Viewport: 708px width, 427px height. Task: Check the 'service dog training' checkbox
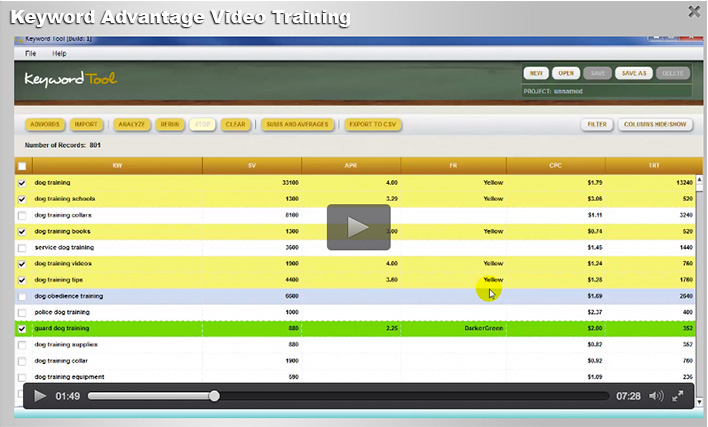click(x=22, y=248)
